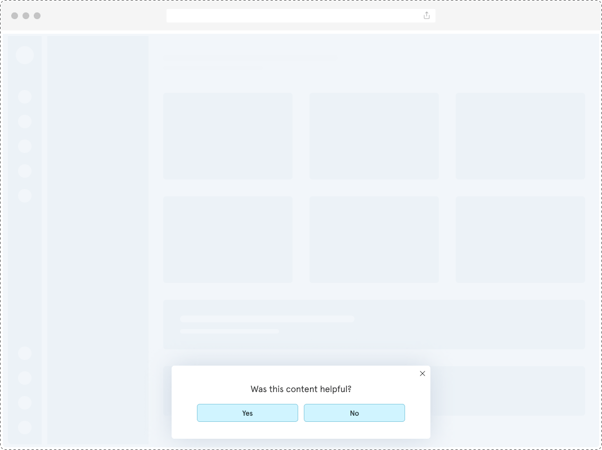This screenshot has width=602, height=450.
Task: Click the browser address bar field
Action: [301, 16]
